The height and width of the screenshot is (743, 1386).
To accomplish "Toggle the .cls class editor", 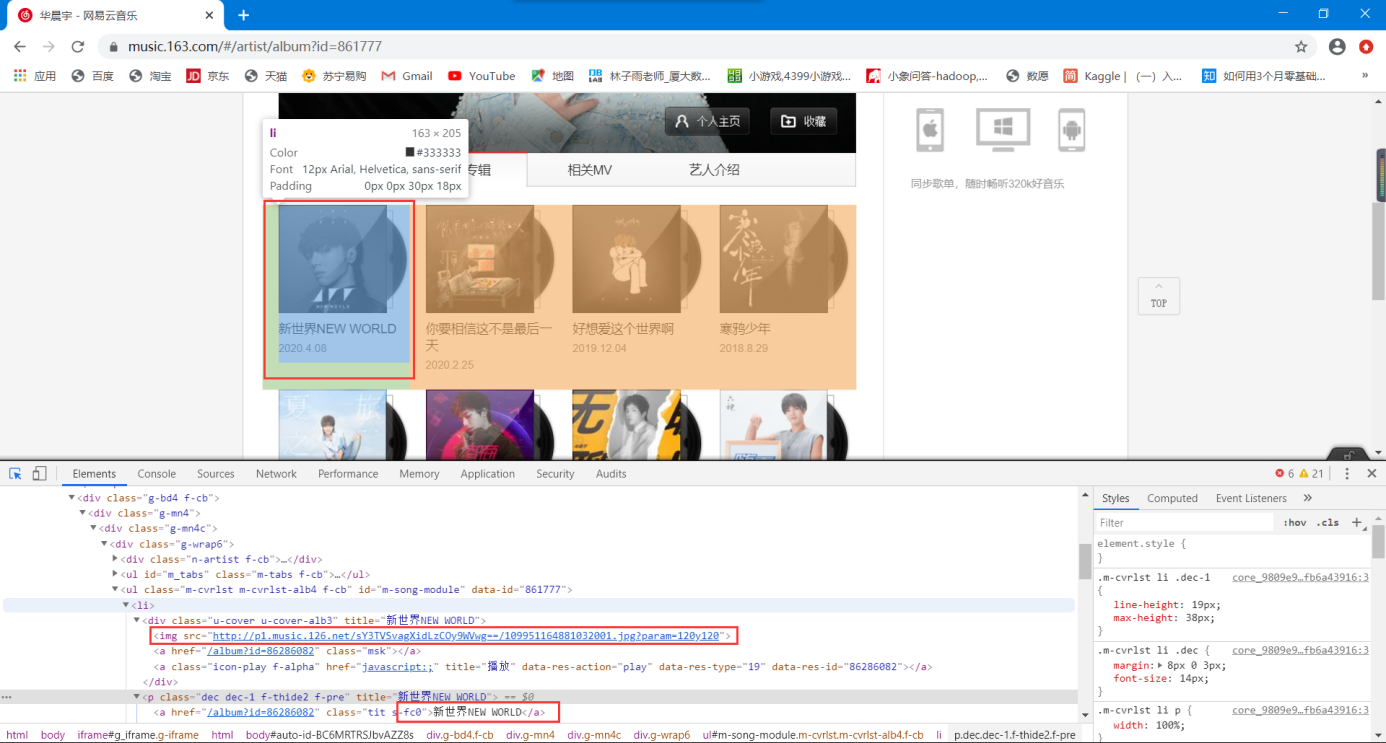I will pyautogui.click(x=1327, y=522).
